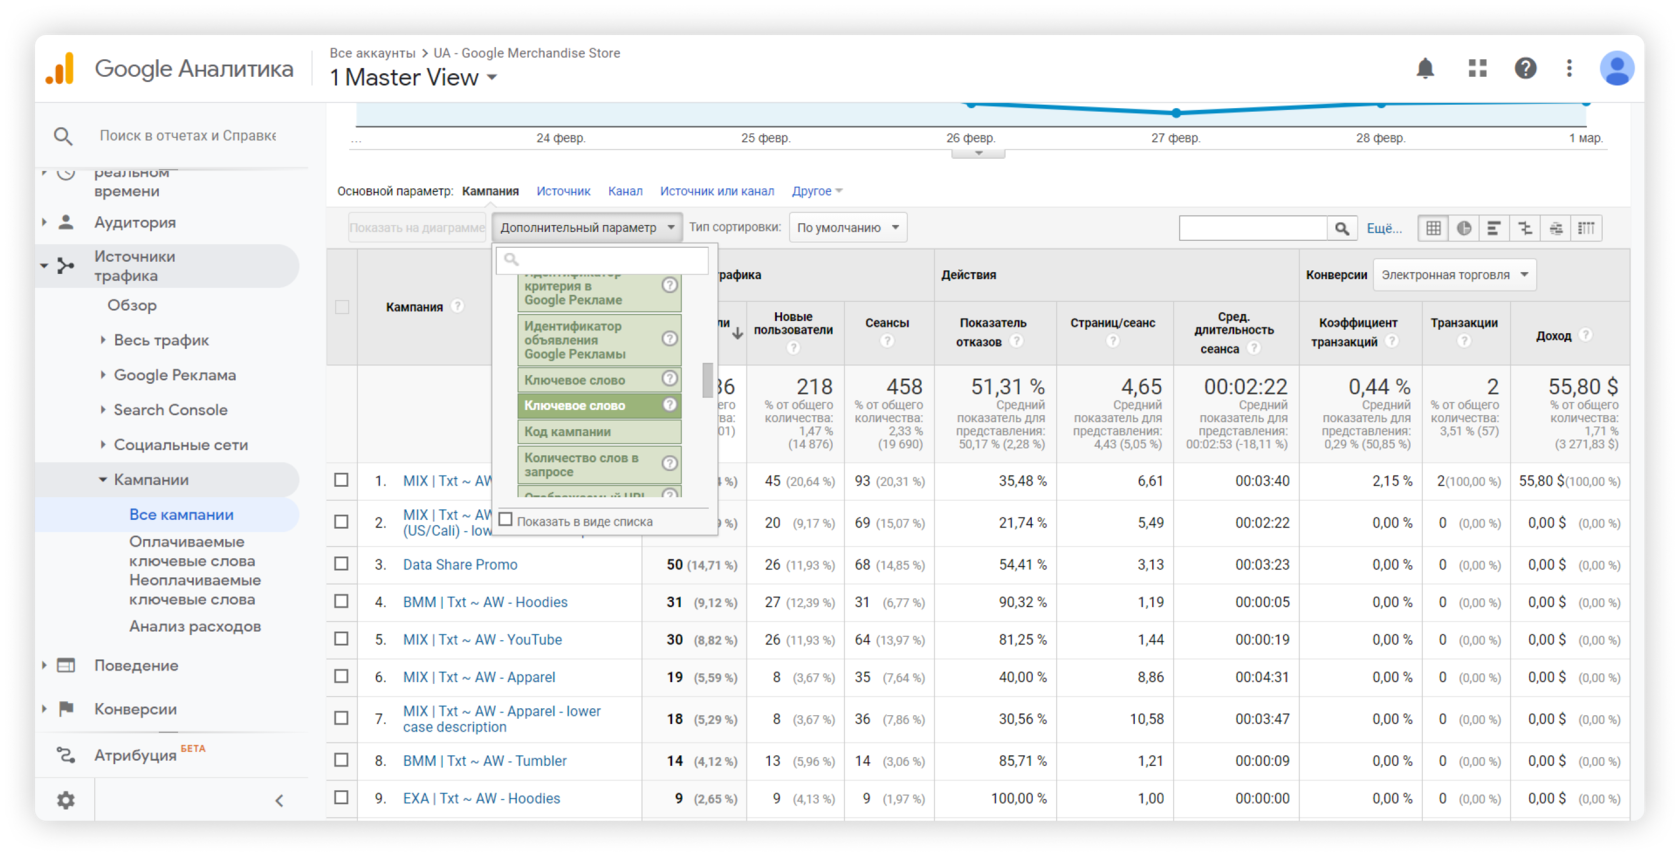Open the admin settings gear
Image resolution: width=1680 pixels, height=856 pixels.
pyautogui.click(x=65, y=800)
